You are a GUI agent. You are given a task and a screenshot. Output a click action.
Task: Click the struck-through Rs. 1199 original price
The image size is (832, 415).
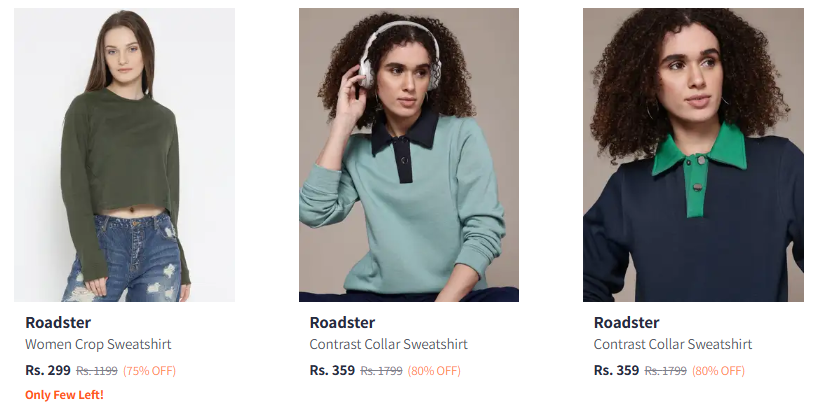pyautogui.click(x=97, y=371)
